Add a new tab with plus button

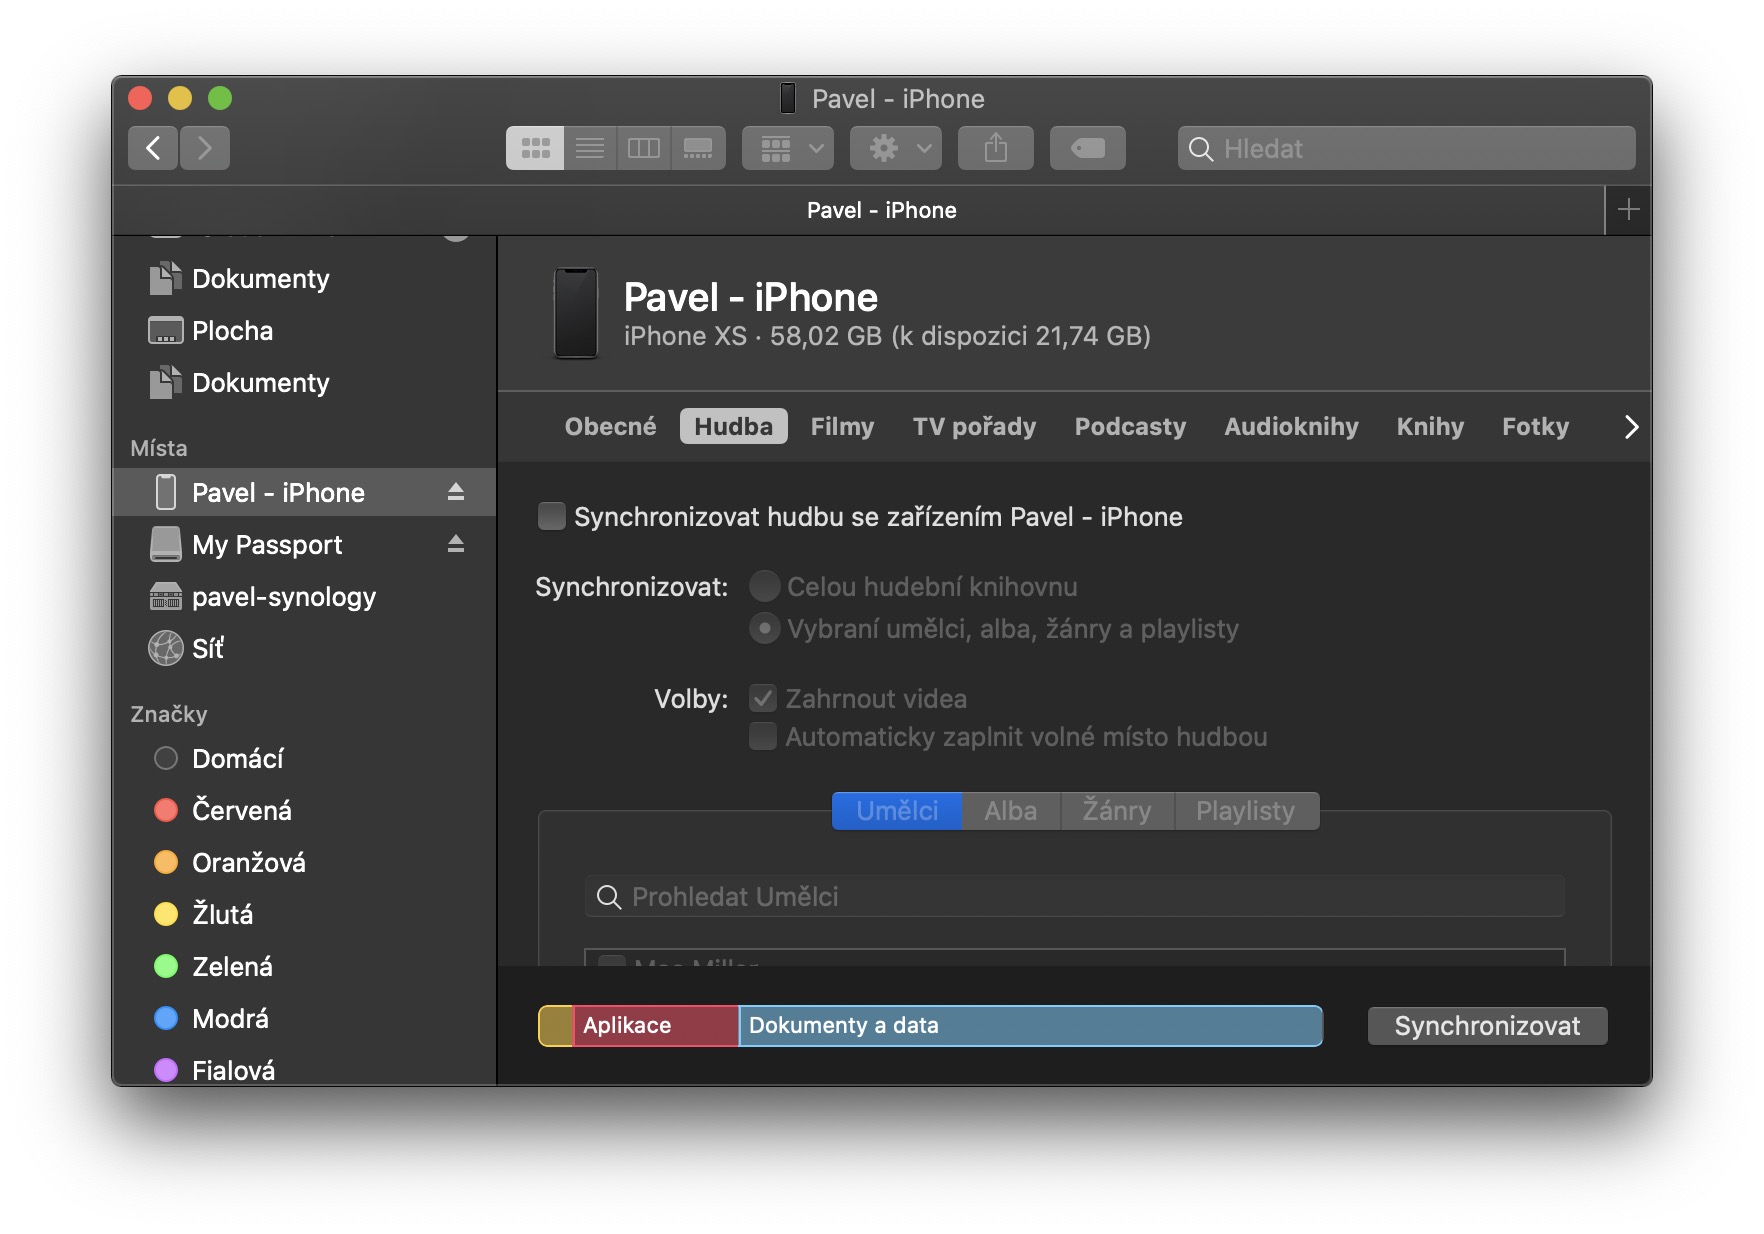point(1629,210)
